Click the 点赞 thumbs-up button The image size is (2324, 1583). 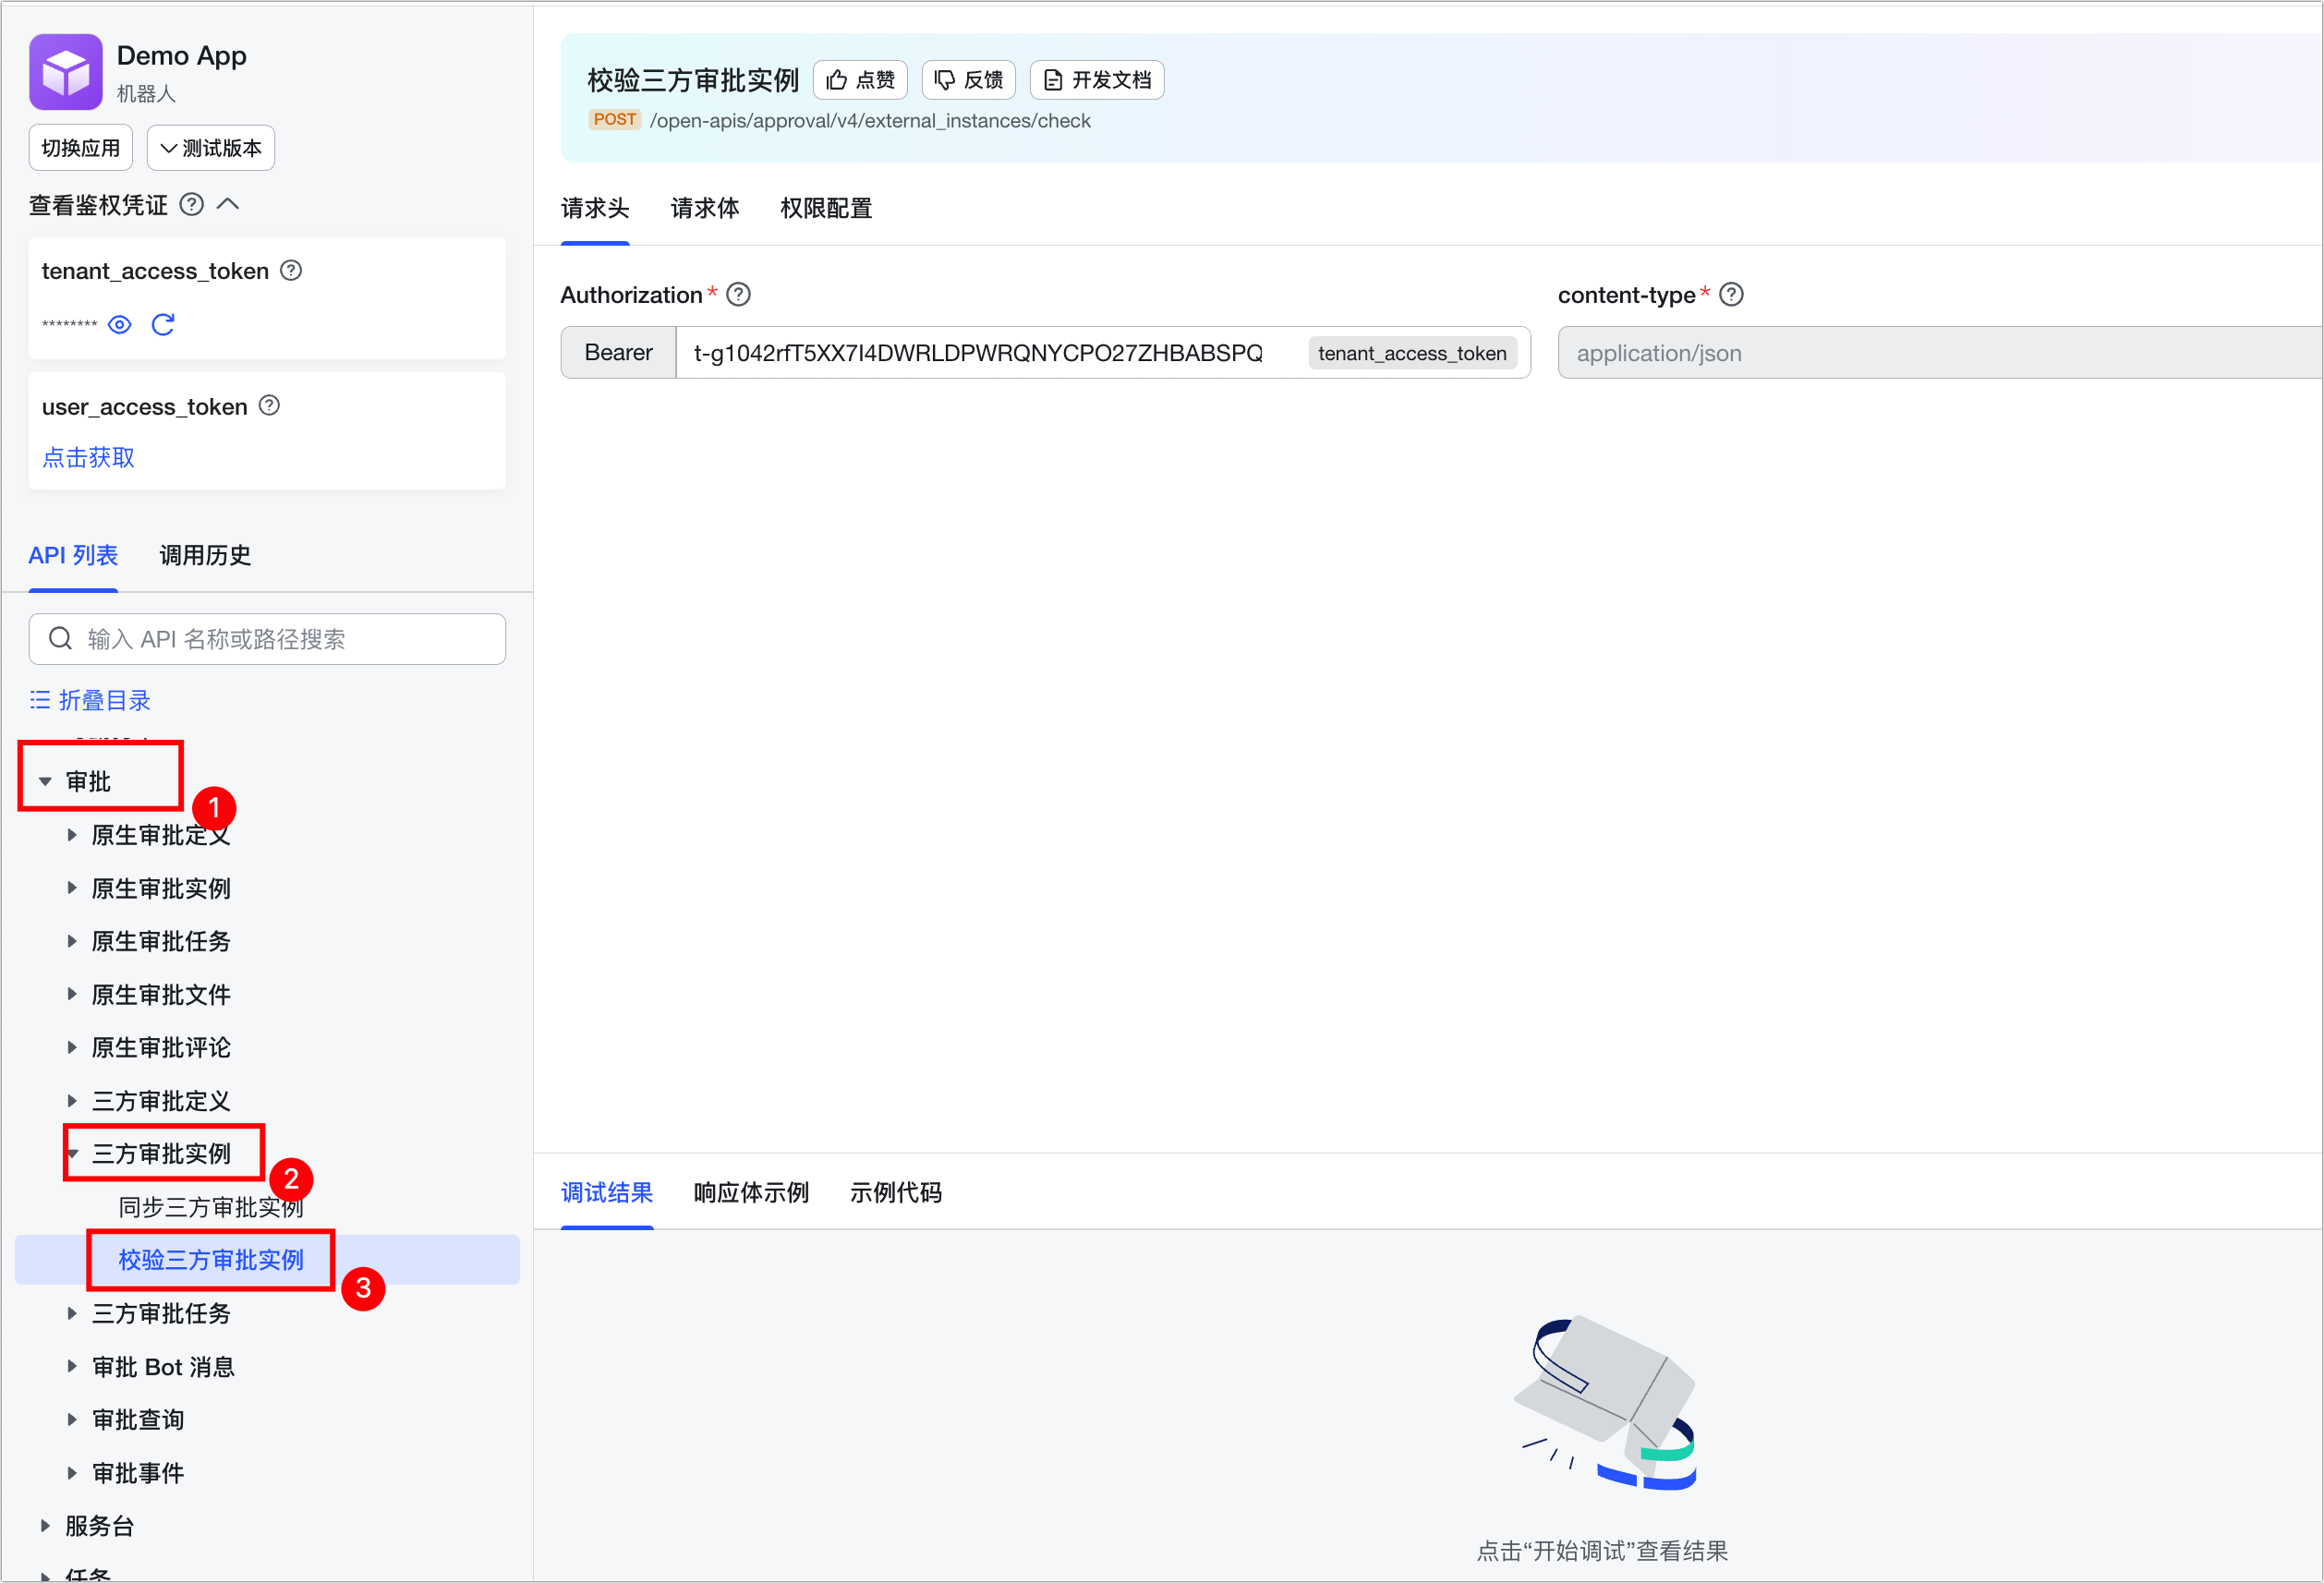(x=860, y=80)
